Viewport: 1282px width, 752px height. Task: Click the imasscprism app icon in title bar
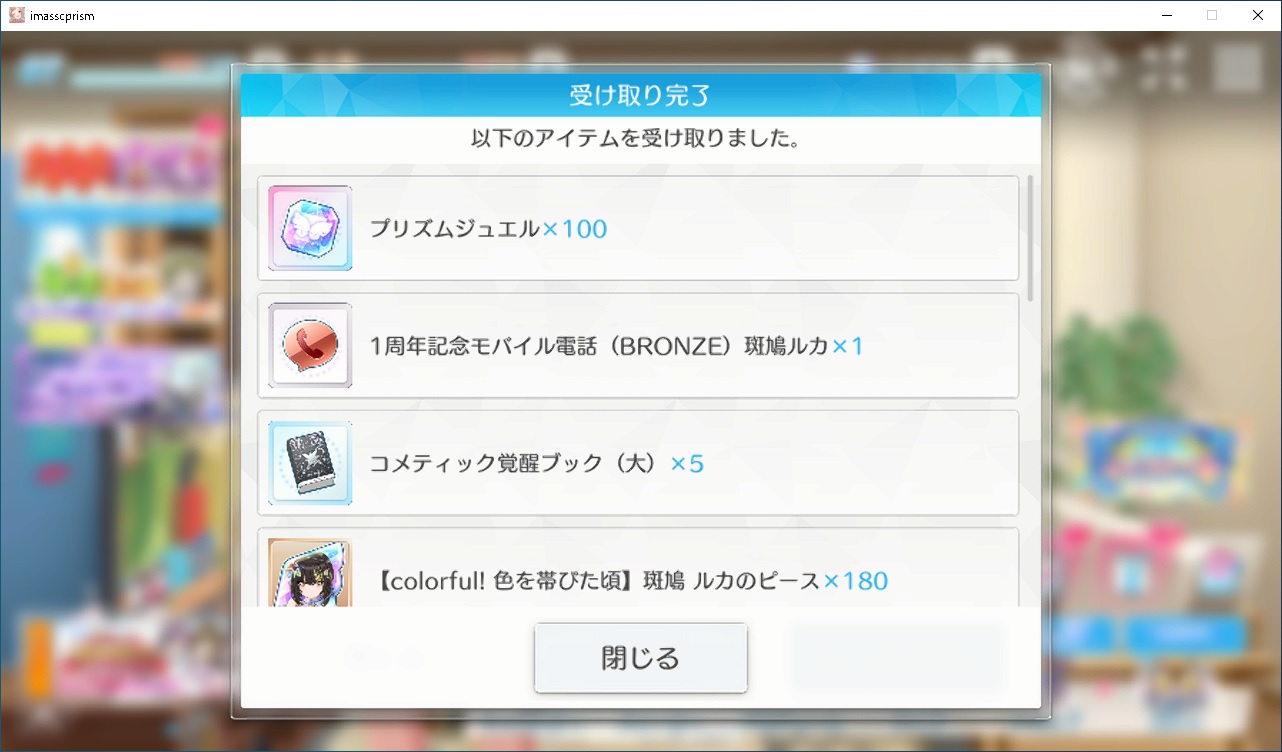pyautogui.click(x=17, y=15)
